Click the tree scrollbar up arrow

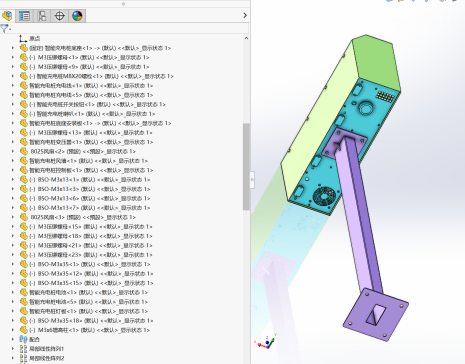click(246, 38)
